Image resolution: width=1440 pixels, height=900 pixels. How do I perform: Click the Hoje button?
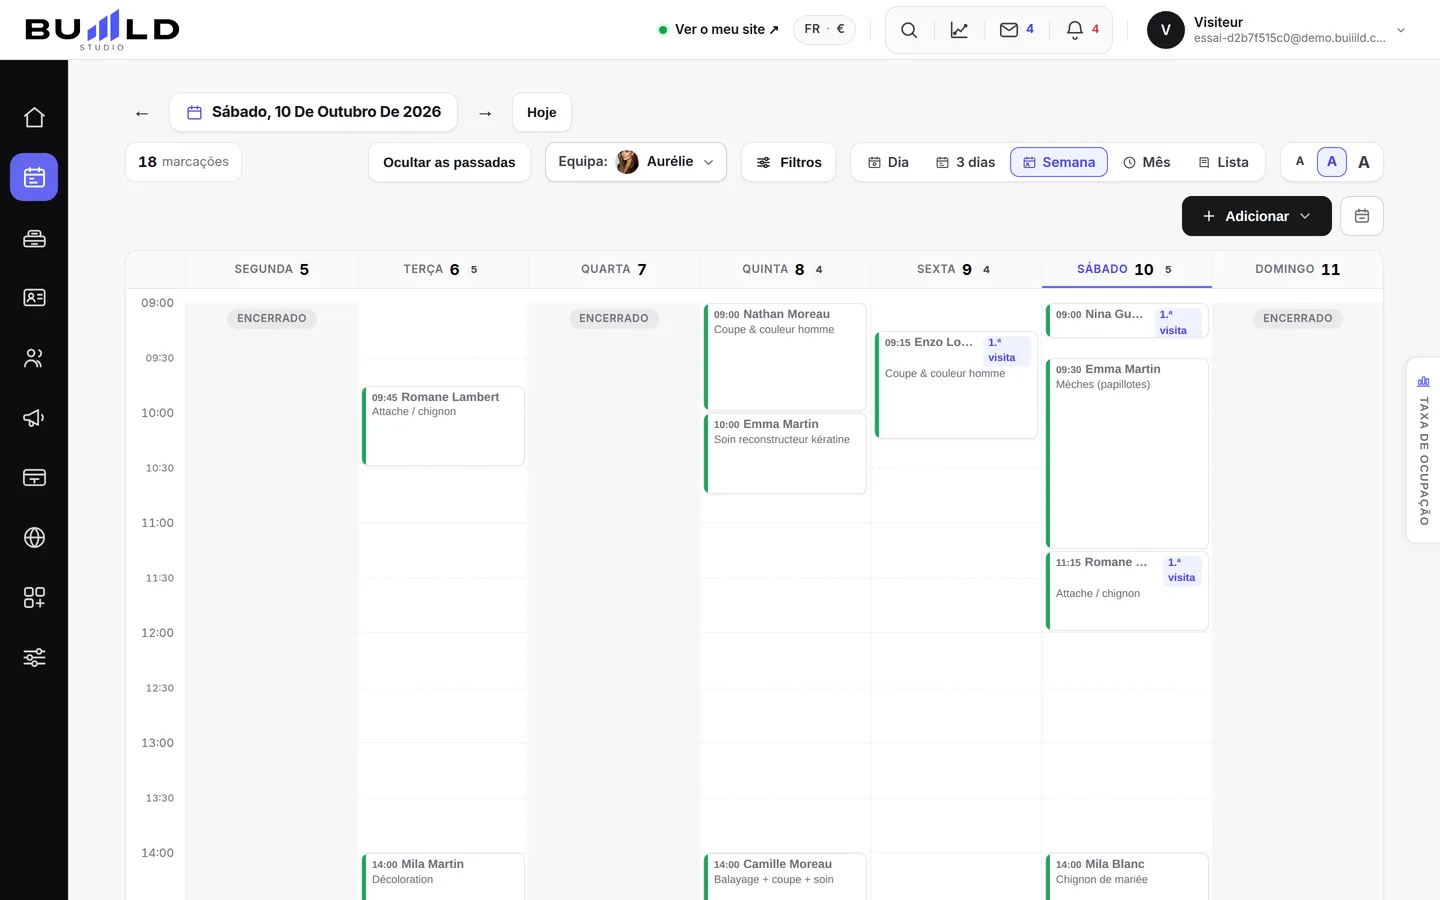(x=542, y=112)
